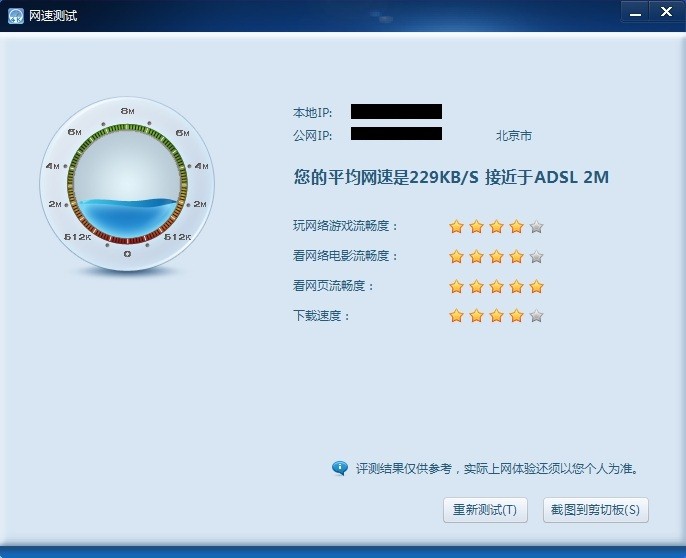Click grey fifth star in 玩网络游戏流畅度 row
Viewport: 686px width, 558px height.
[536, 226]
